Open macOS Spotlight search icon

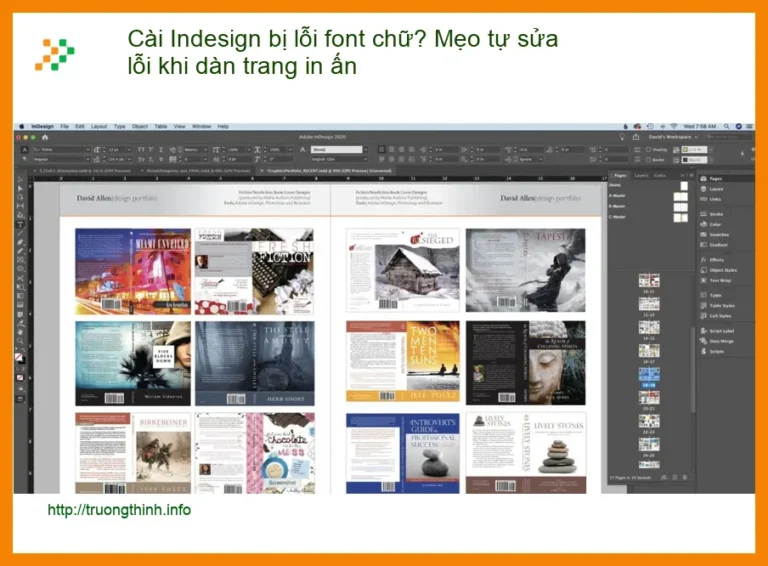pos(727,126)
